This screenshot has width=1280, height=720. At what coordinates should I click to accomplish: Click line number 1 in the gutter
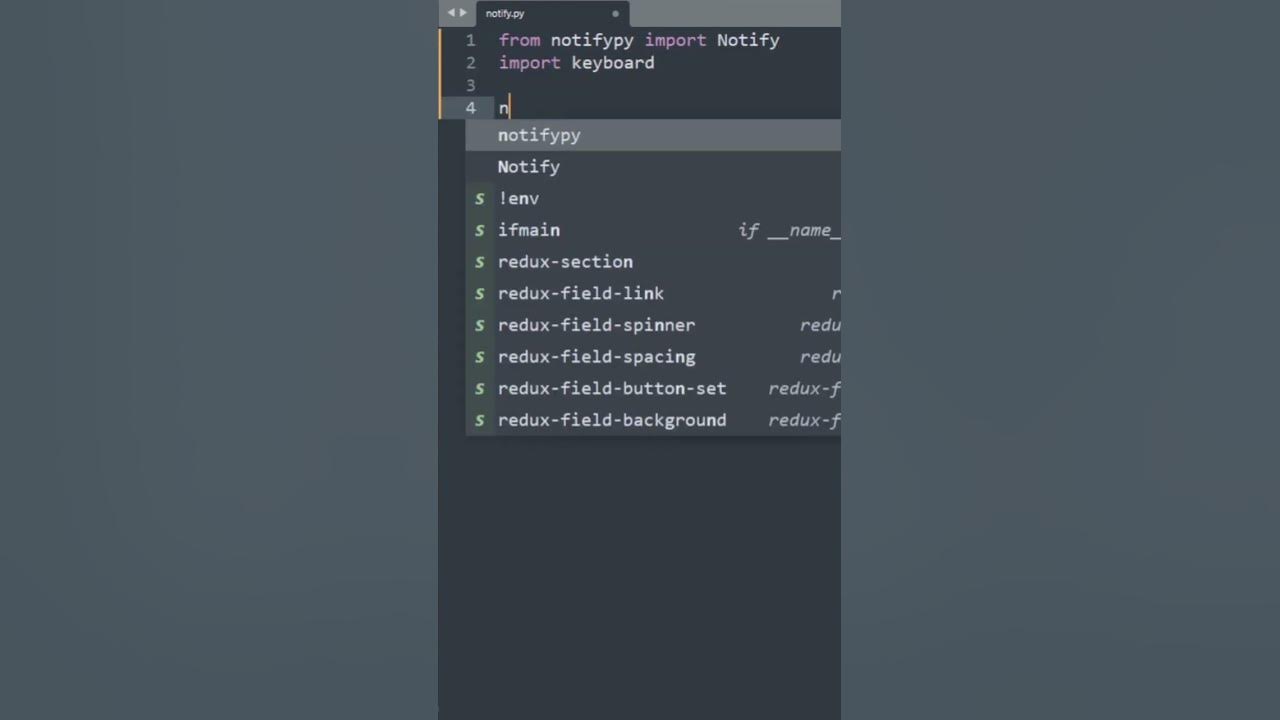tap(470, 41)
